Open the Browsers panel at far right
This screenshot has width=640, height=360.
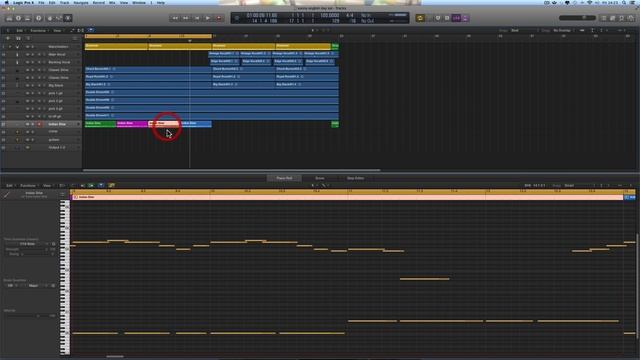[631, 18]
